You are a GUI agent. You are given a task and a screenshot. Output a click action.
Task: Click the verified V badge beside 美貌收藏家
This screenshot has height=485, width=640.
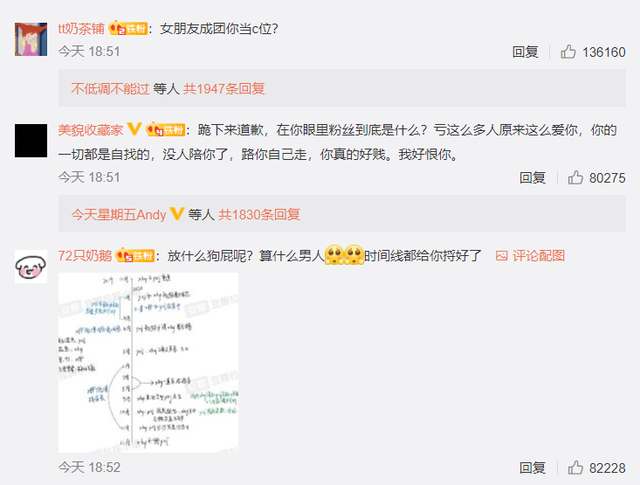134,129
